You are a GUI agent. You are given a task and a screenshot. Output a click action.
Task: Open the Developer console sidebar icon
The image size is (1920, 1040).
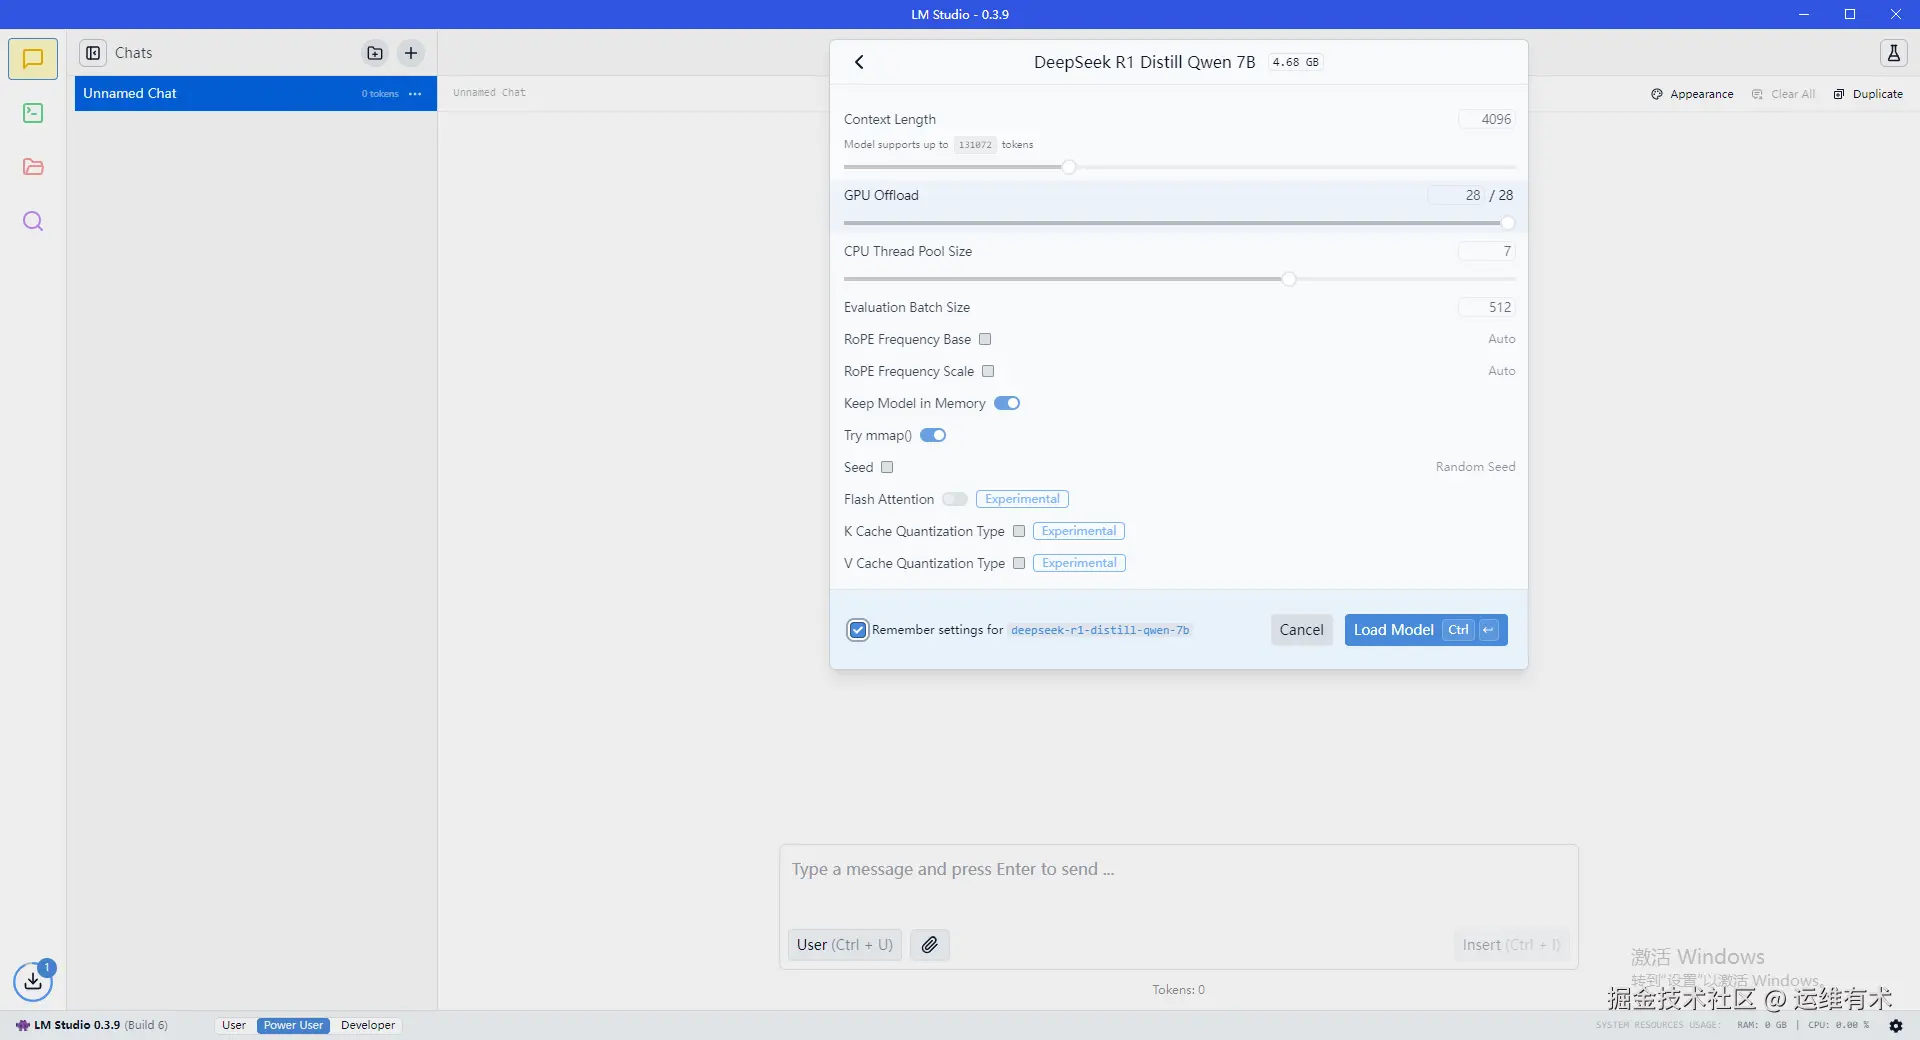point(33,113)
